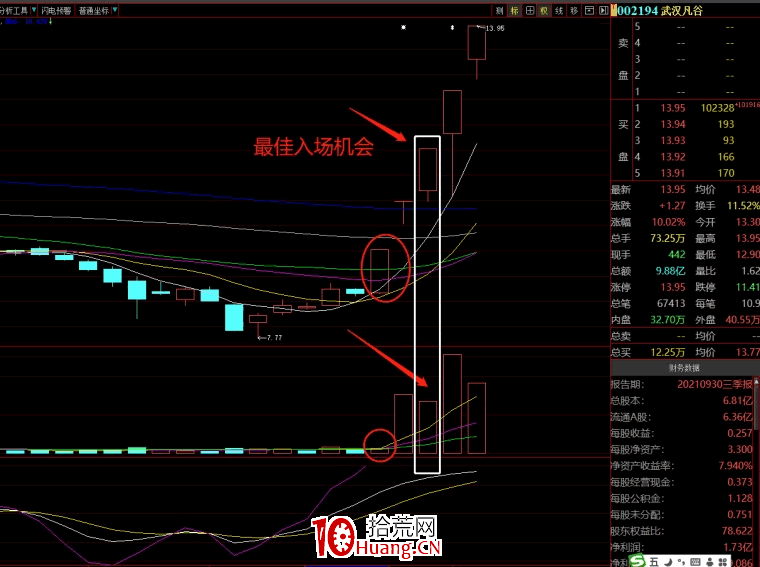Image resolution: width=760 pixels, height=567 pixels.
Task: Select the buy level 3 price 13.93
Action: (x=673, y=141)
